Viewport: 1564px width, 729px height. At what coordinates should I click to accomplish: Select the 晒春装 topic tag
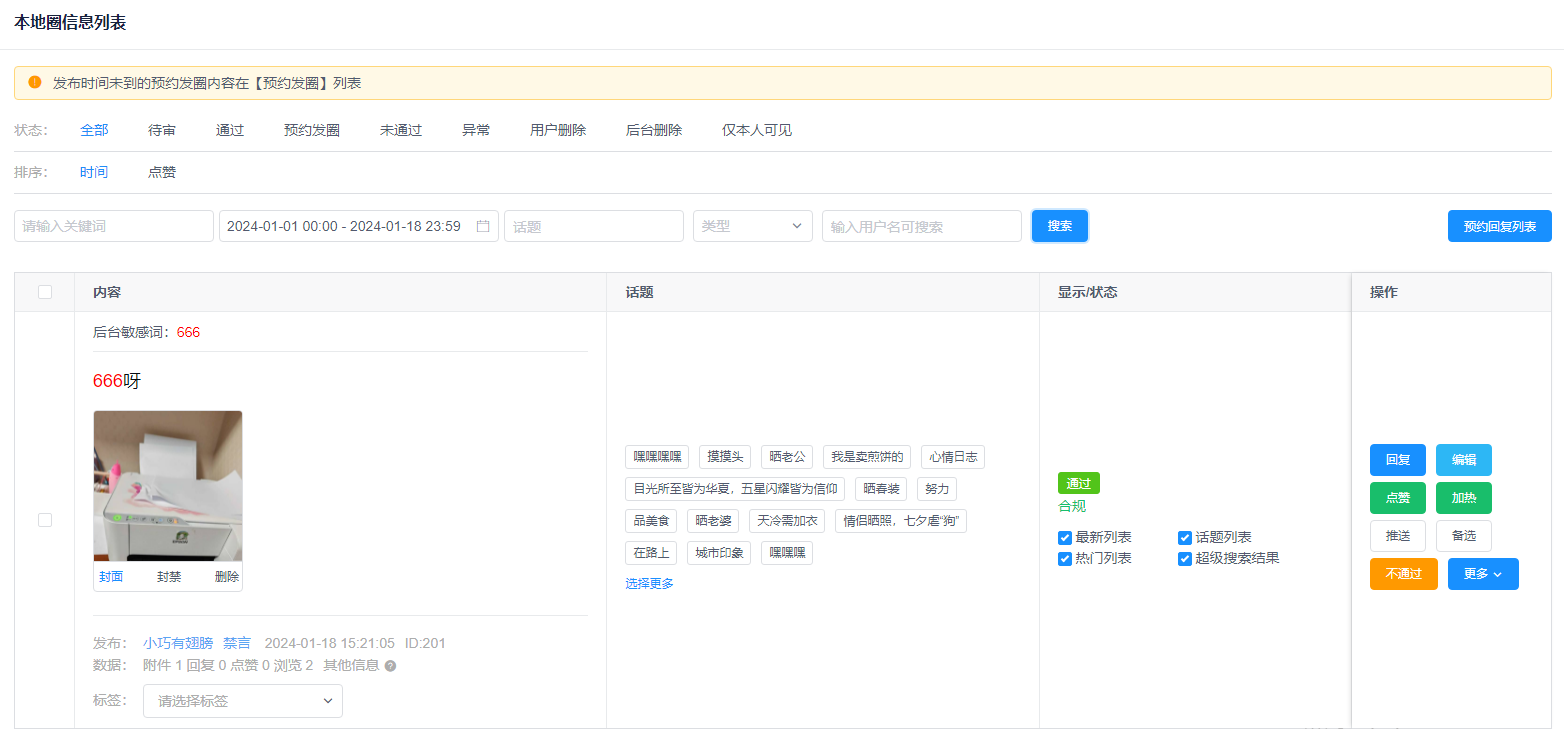pos(881,489)
